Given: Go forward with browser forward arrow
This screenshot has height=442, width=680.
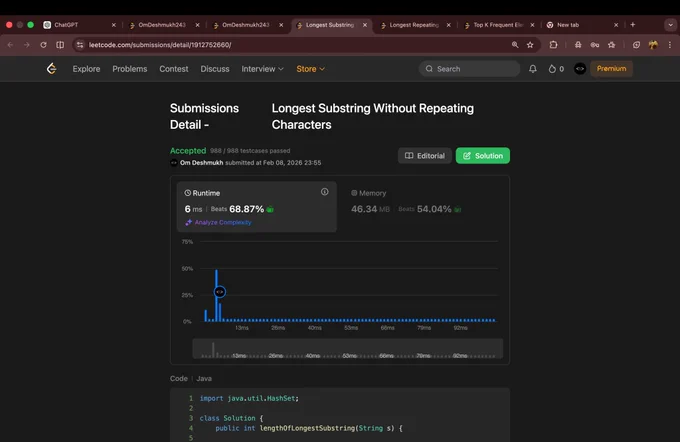Looking at the screenshot, I should 27,45.
